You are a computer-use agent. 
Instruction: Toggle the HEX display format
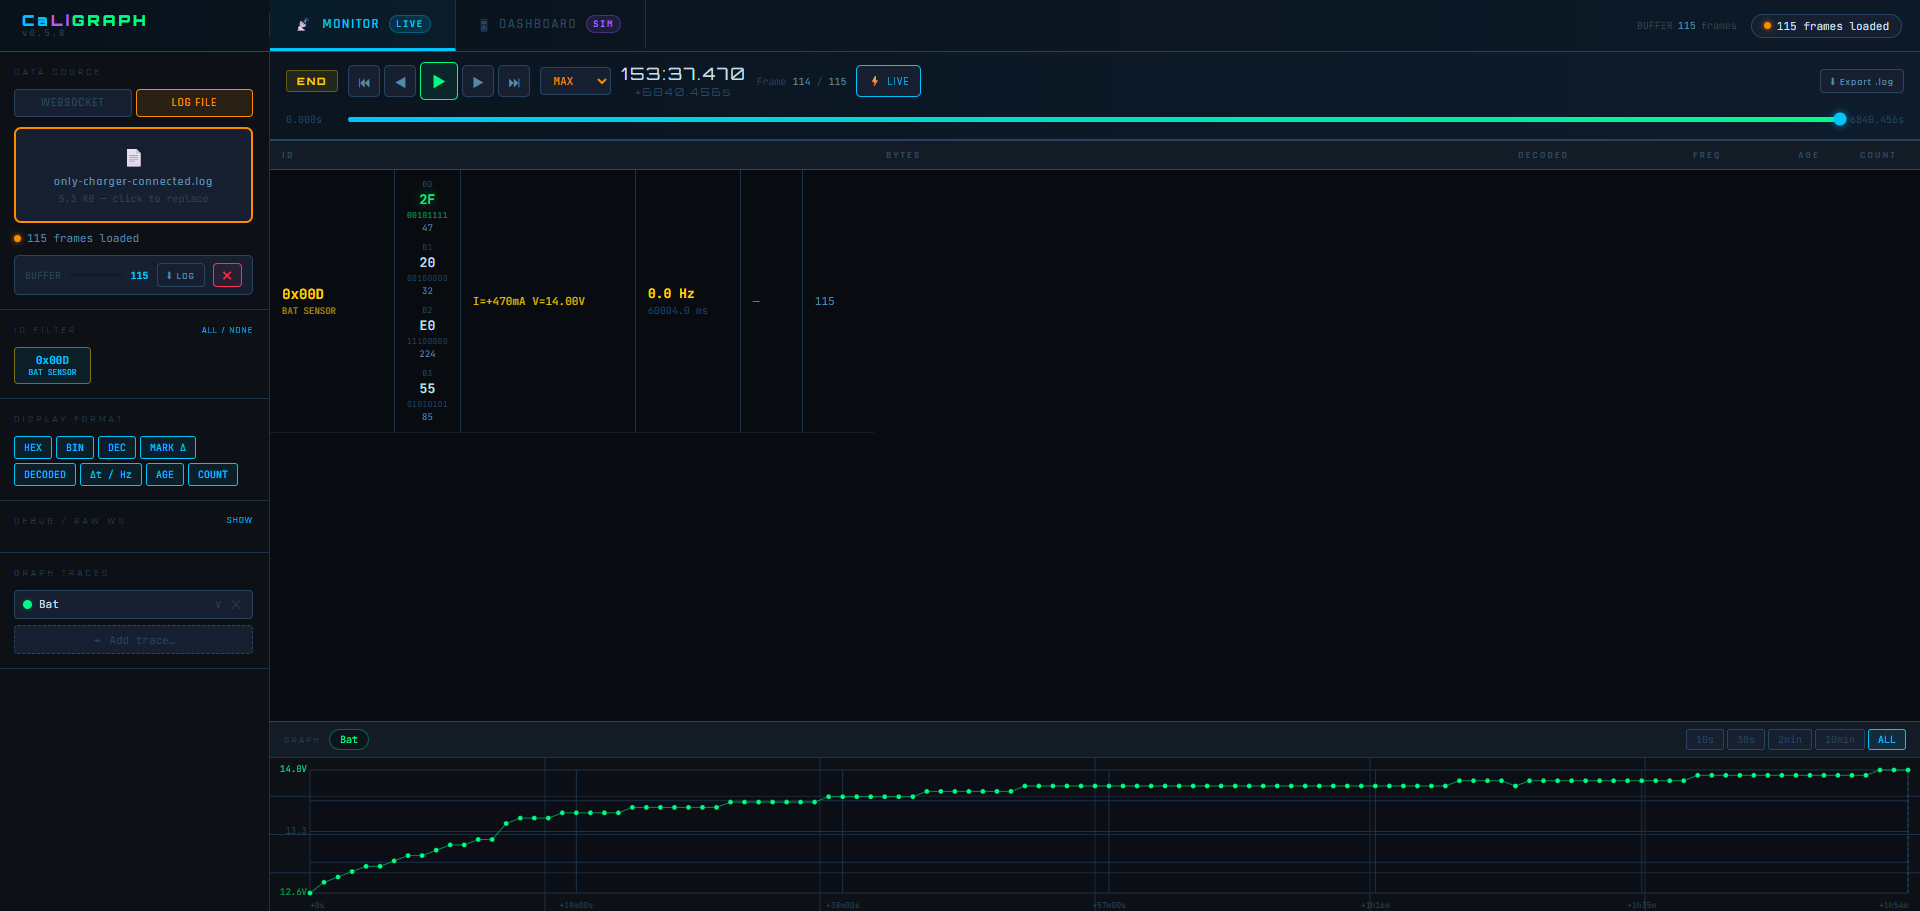pyautogui.click(x=33, y=448)
